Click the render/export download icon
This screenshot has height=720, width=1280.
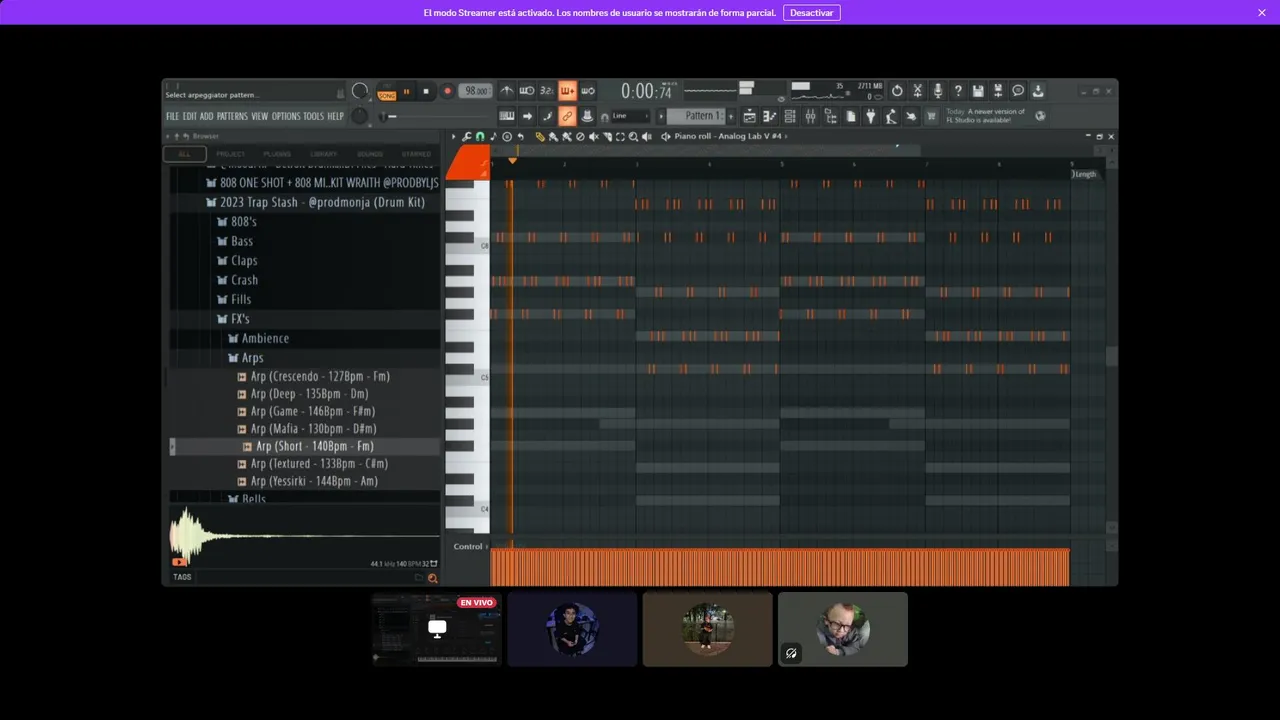[x=1038, y=91]
